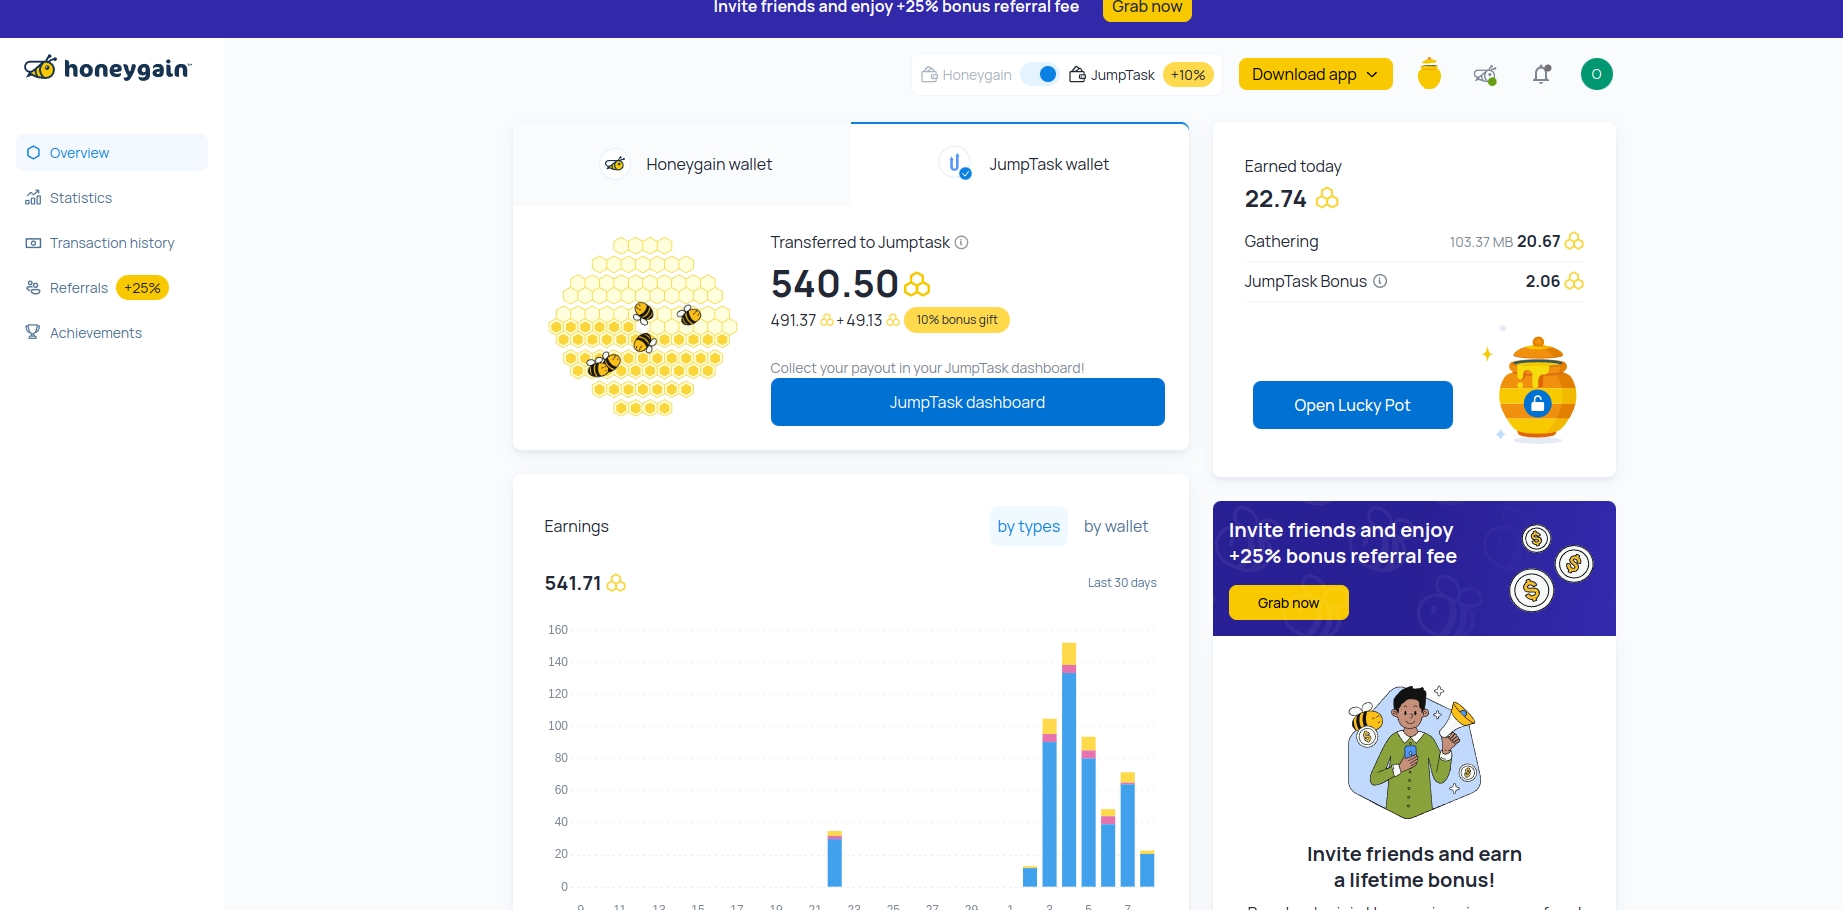Open the Overview page
The width and height of the screenshot is (1843, 910).
click(112, 153)
